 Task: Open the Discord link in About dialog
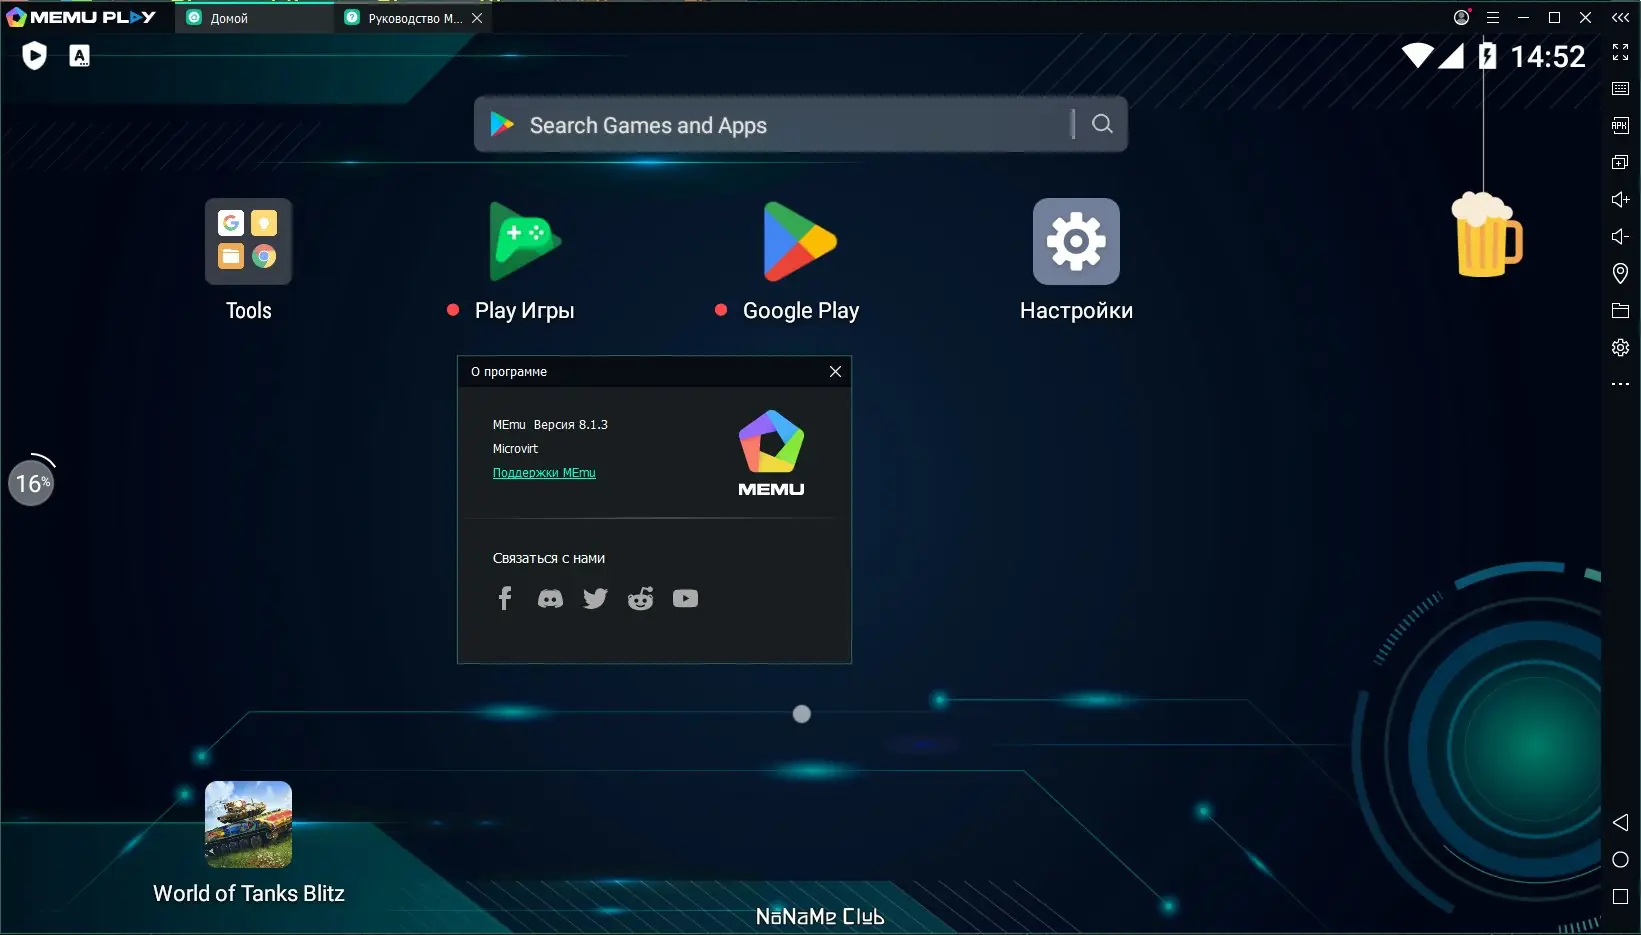[x=550, y=598]
